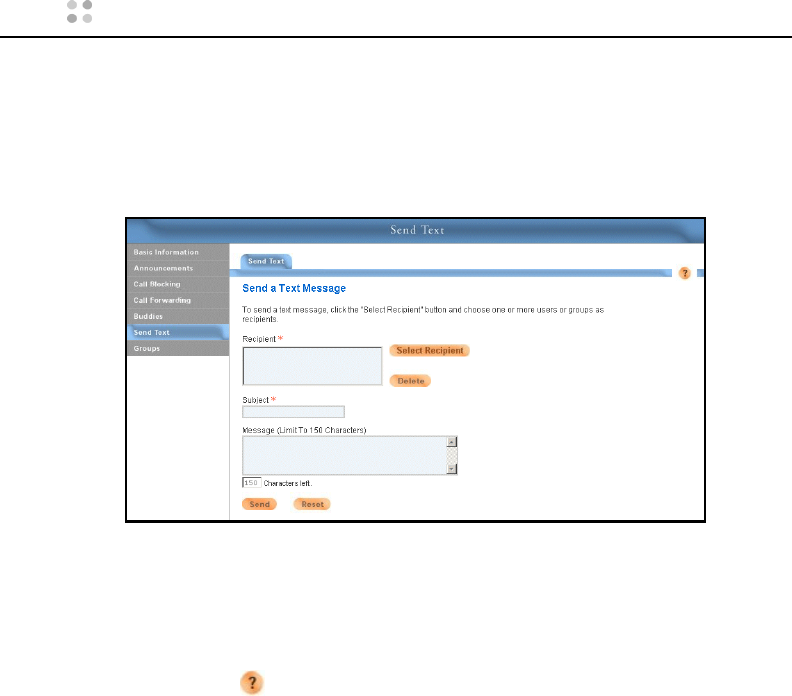This screenshot has height=696, width=792.
Task: Click the Send button
Action: pyautogui.click(x=259, y=504)
